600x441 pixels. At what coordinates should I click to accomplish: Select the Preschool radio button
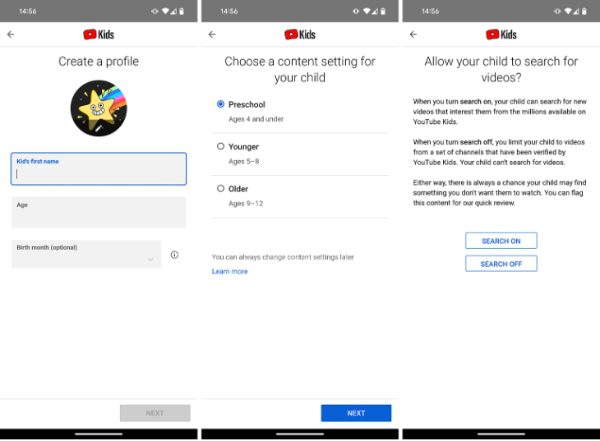tap(220, 103)
